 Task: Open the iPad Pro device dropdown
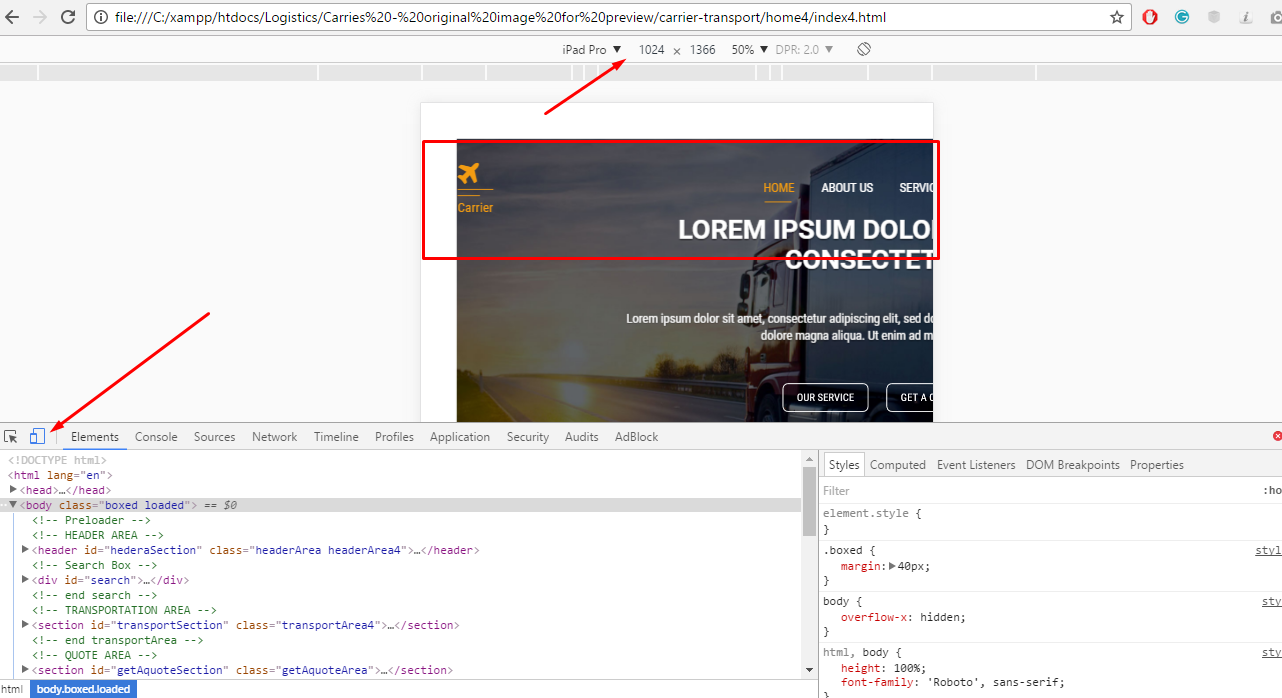tap(591, 49)
